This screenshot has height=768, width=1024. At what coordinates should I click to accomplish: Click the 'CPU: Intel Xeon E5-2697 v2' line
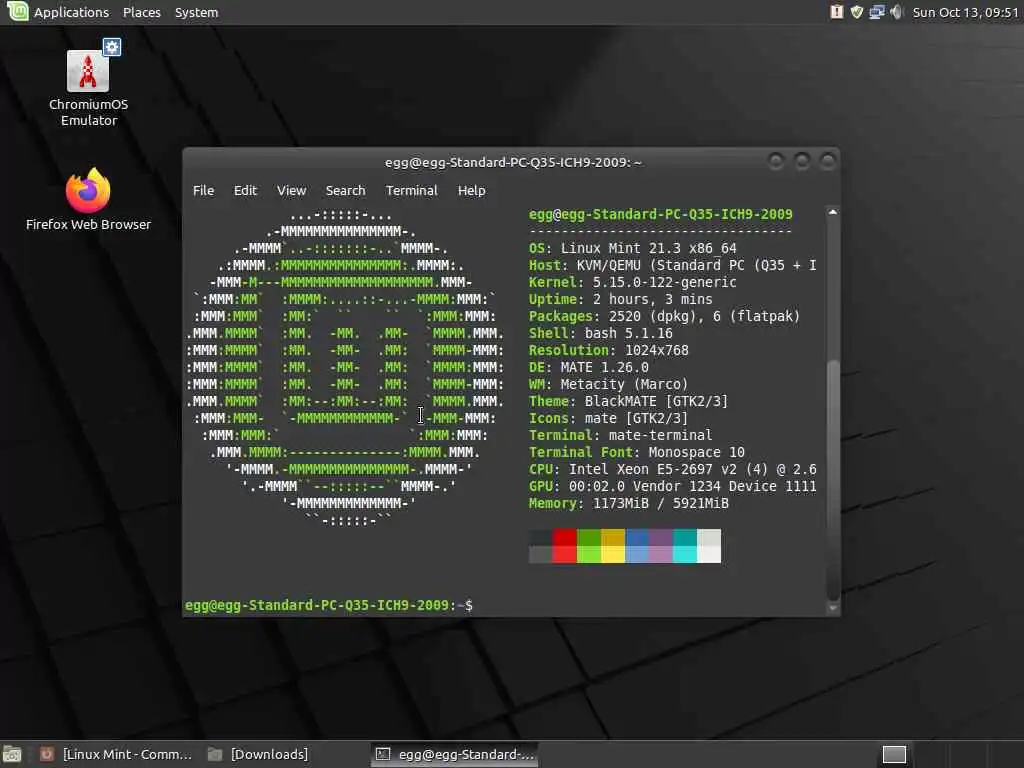click(672, 469)
